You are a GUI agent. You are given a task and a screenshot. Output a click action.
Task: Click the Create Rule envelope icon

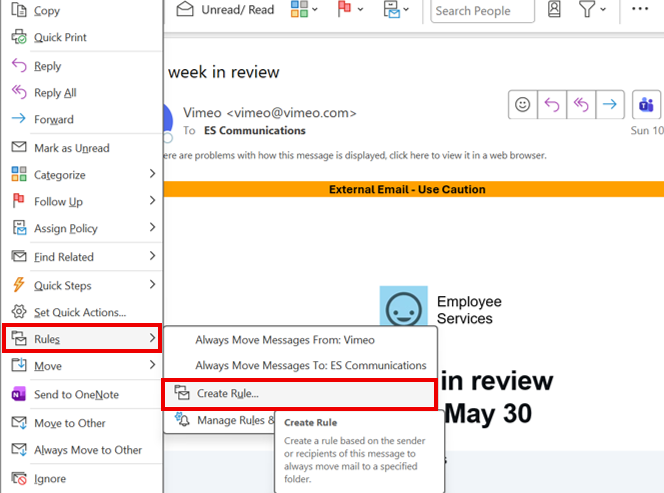click(182, 393)
